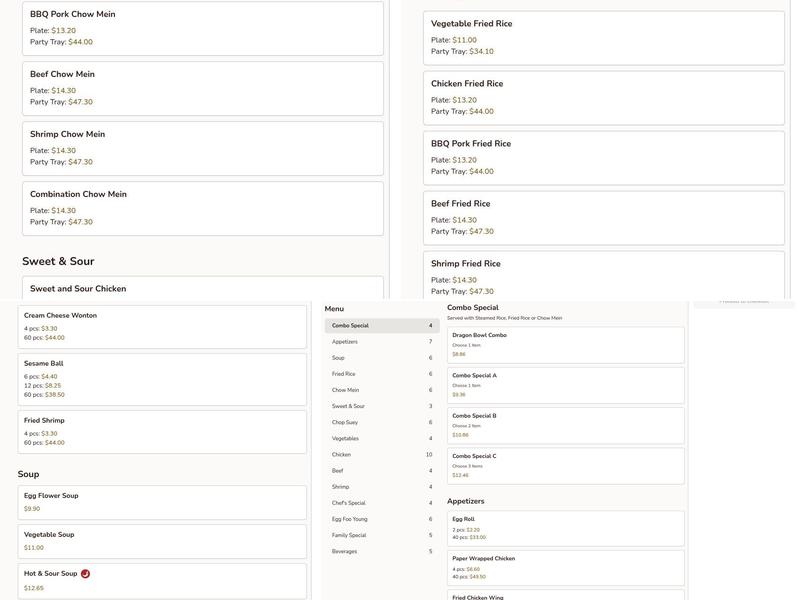Choose Chop Suey in the Menu sidebar
800x600 pixels.
coord(381,422)
